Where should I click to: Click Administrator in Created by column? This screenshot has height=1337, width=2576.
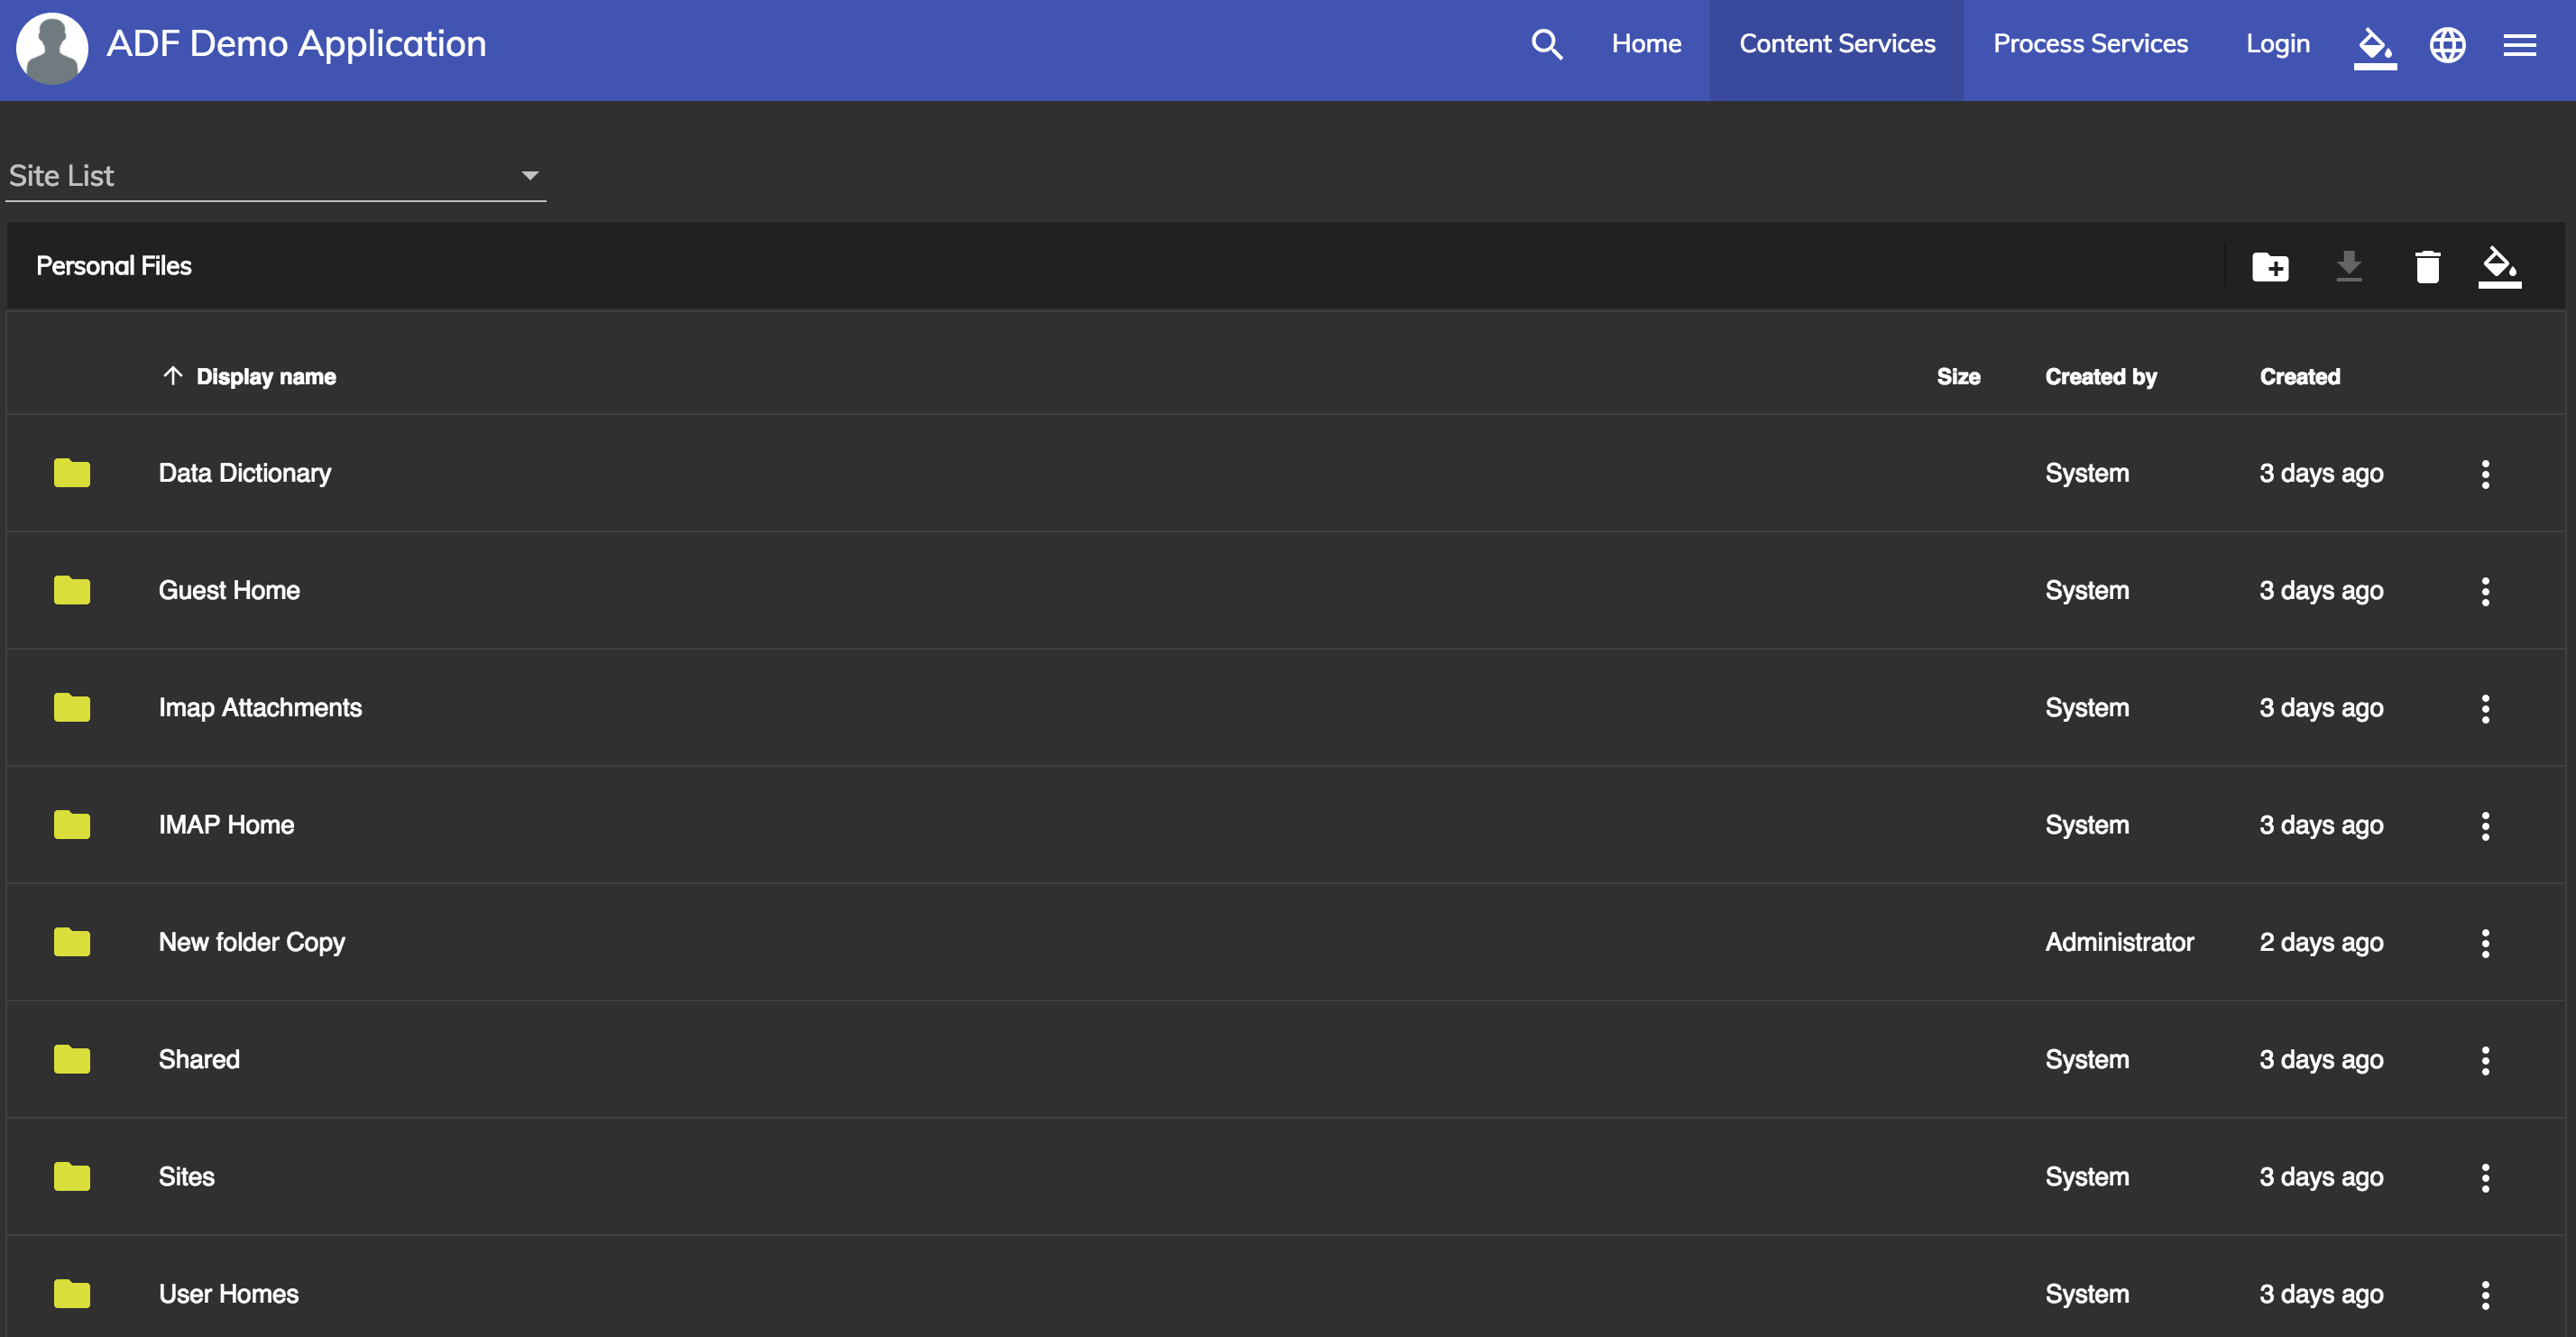[2119, 942]
